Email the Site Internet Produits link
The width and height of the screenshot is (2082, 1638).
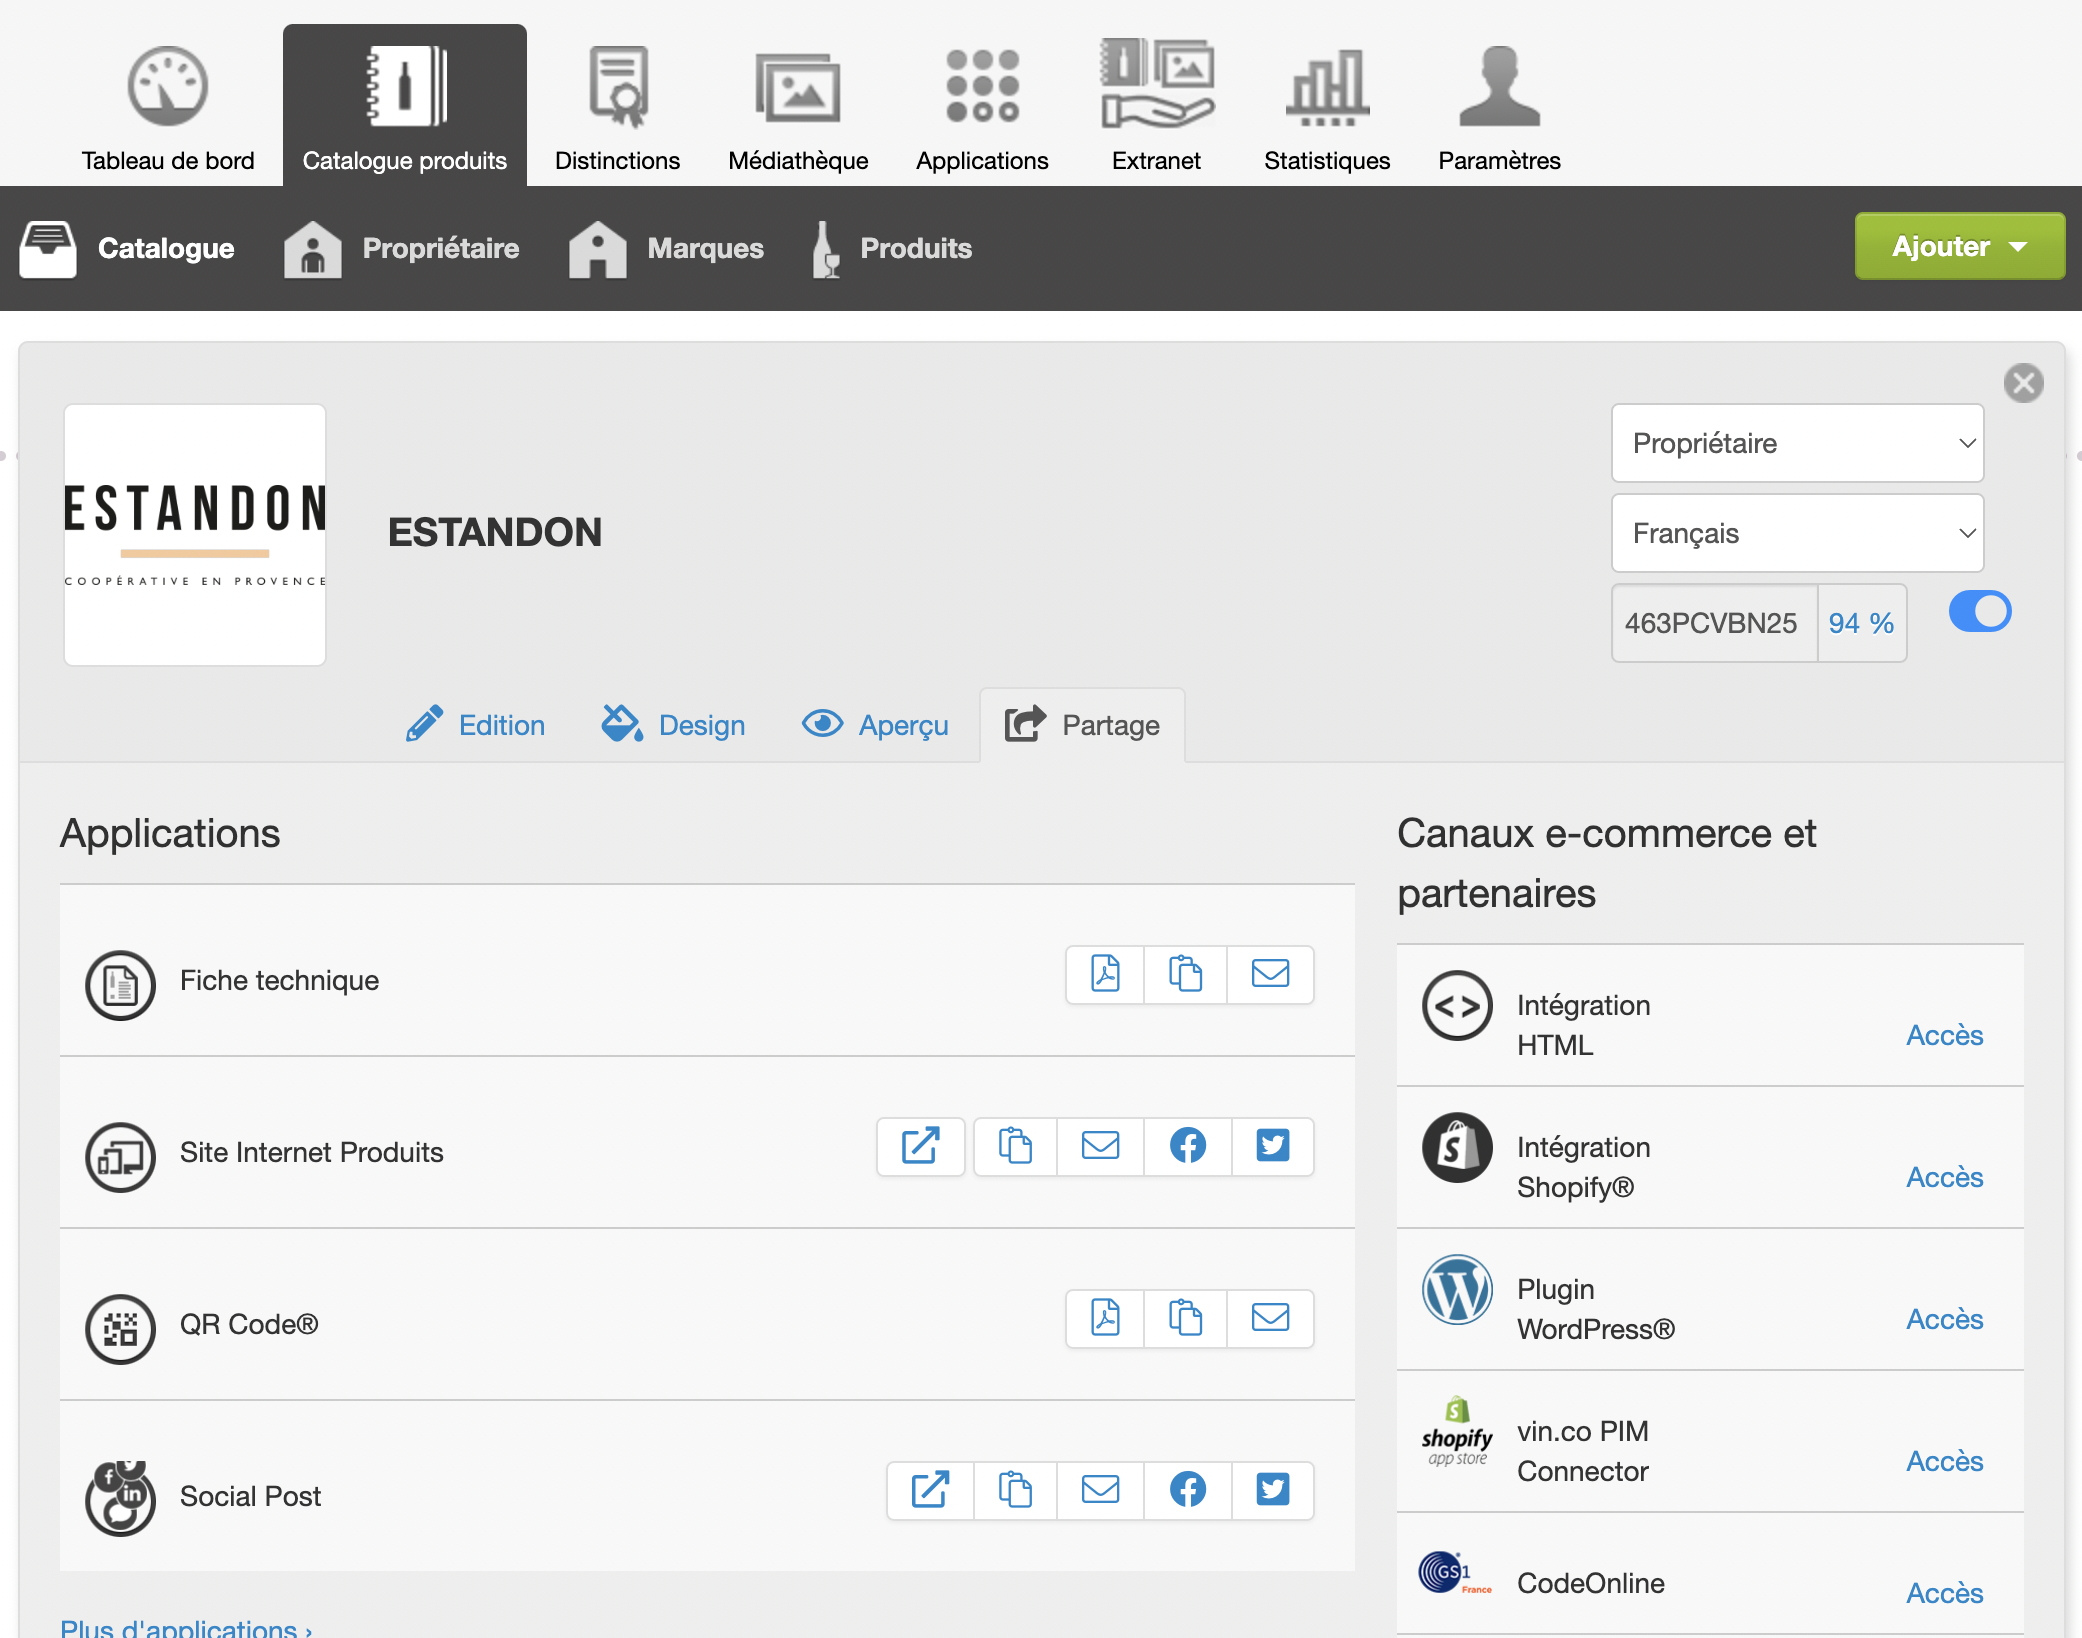1100,1146
